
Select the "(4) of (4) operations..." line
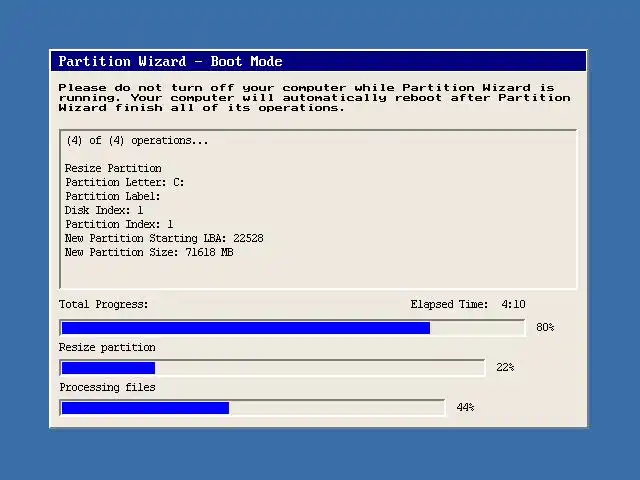[137, 140]
